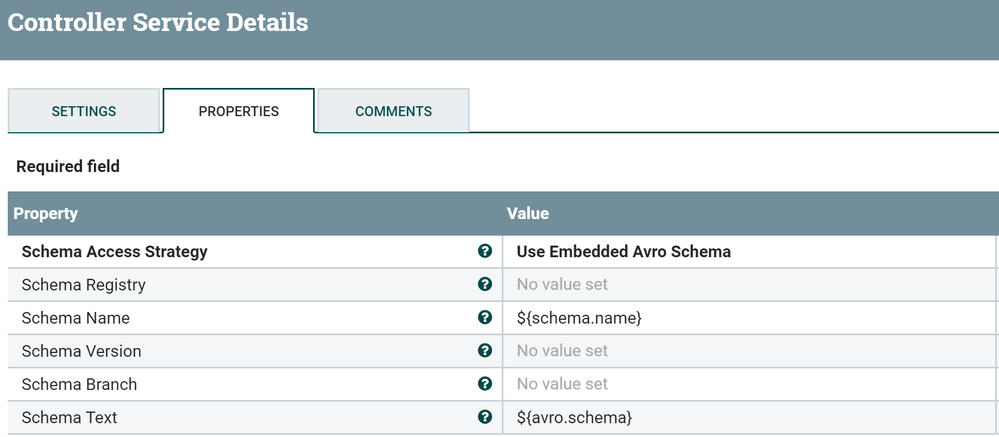Switch to the Settings tab
Viewport: 999px width, 437px height.
[84, 111]
